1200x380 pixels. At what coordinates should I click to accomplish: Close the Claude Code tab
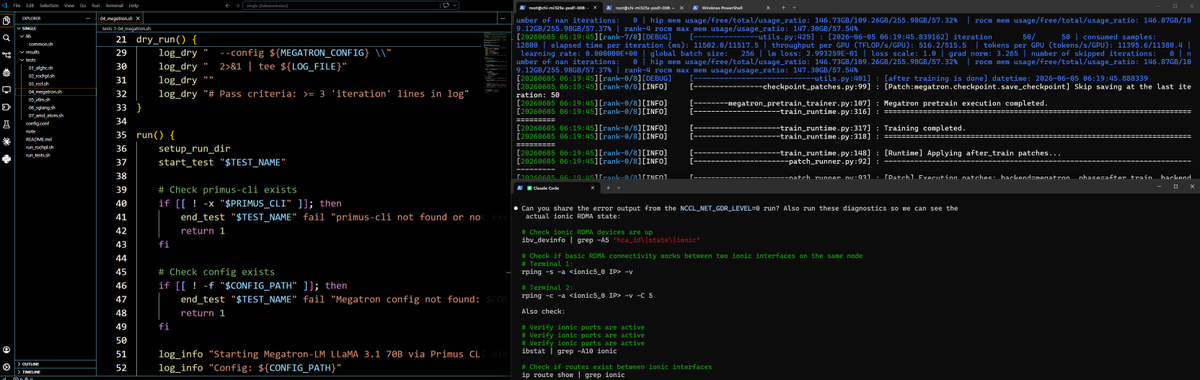coord(592,188)
